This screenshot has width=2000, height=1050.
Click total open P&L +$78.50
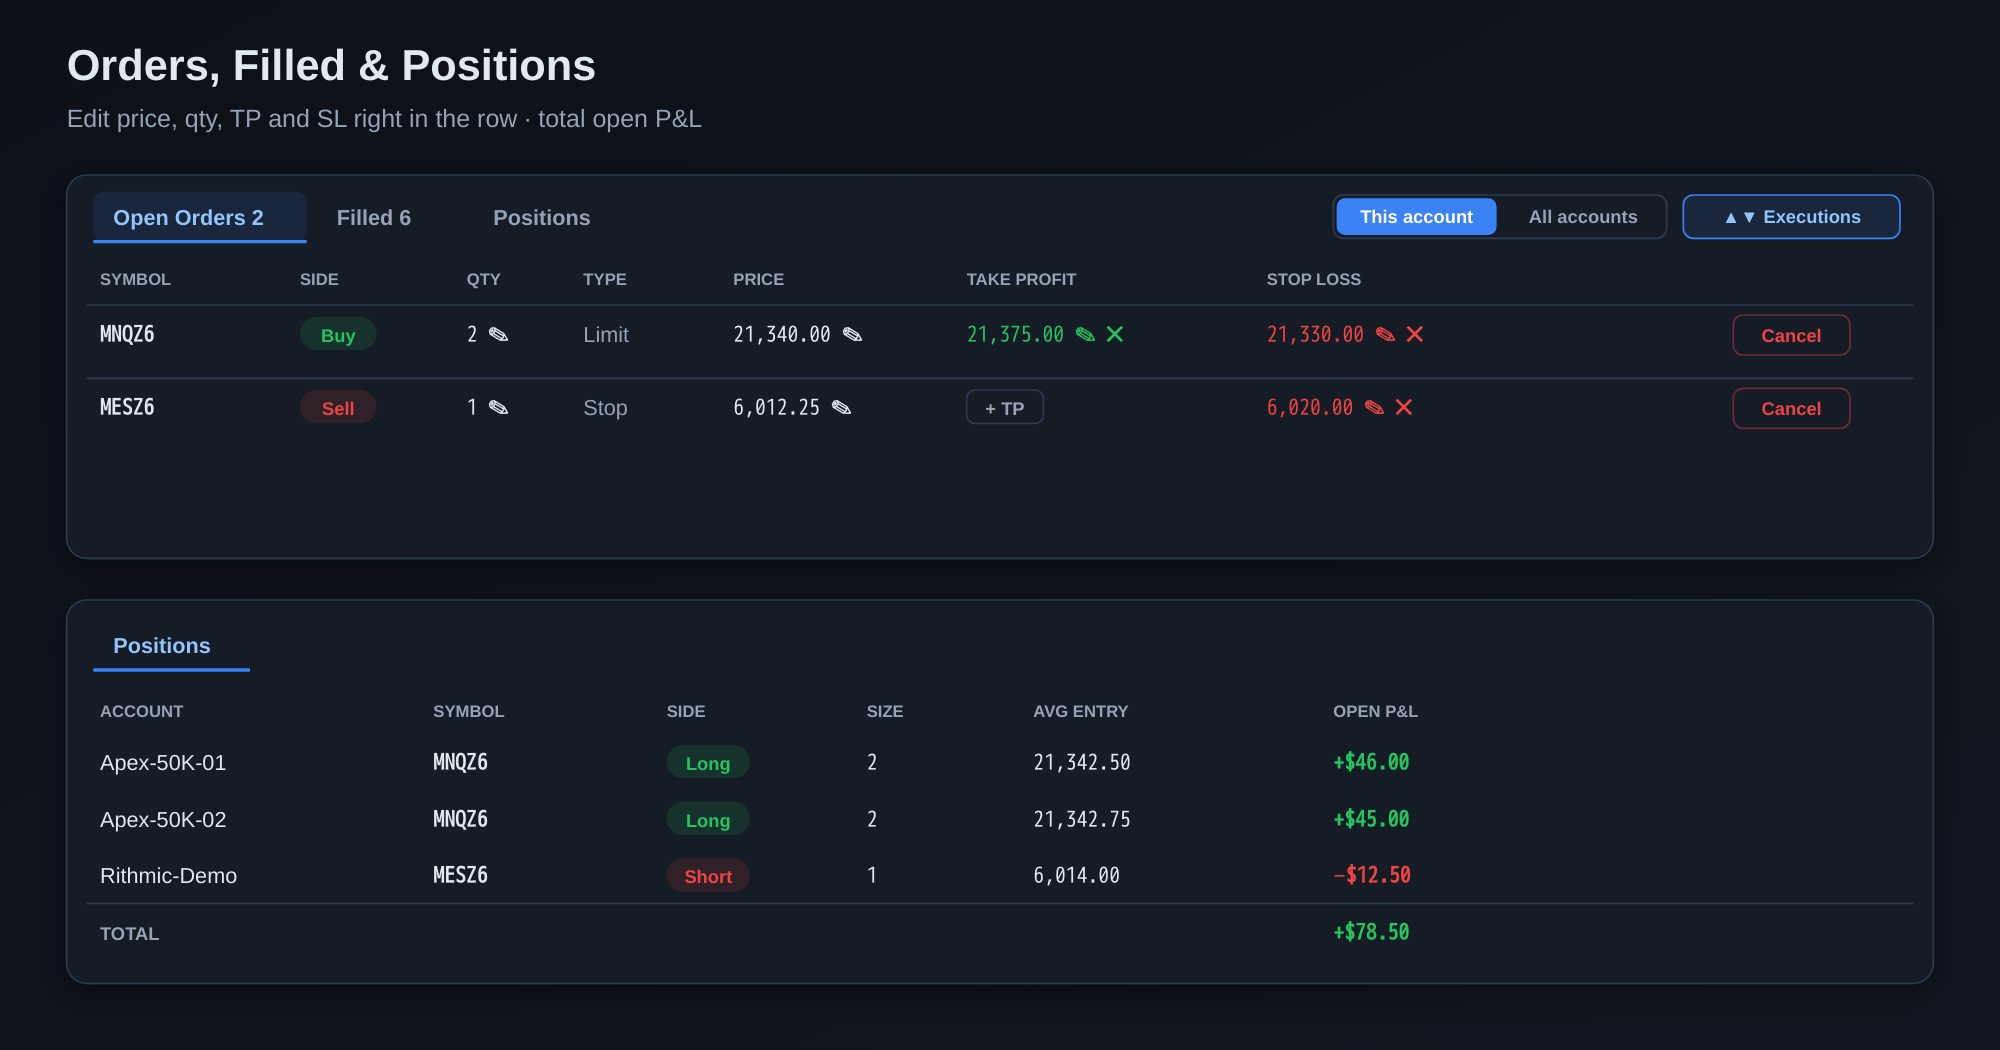pyautogui.click(x=1371, y=933)
